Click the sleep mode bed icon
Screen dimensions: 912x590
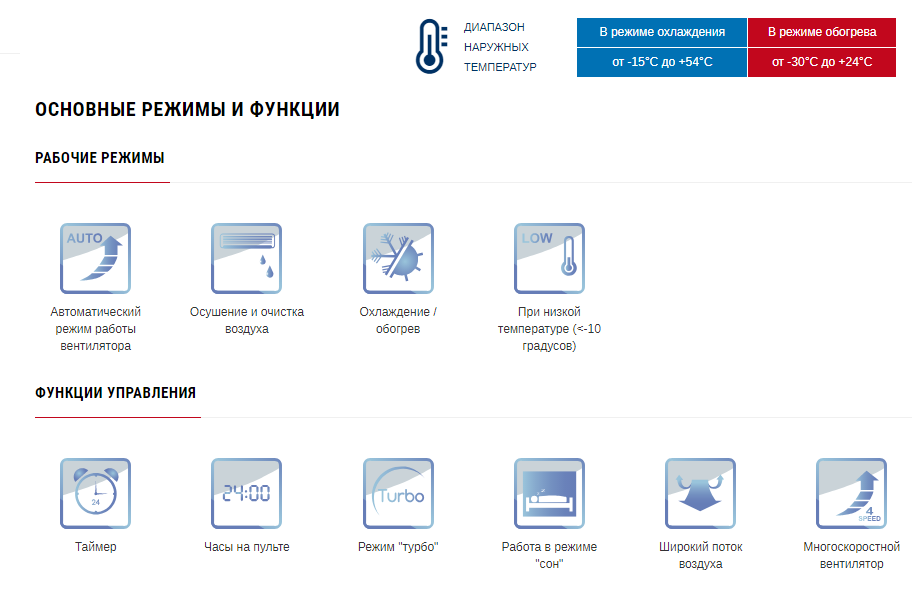click(x=549, y=493)
